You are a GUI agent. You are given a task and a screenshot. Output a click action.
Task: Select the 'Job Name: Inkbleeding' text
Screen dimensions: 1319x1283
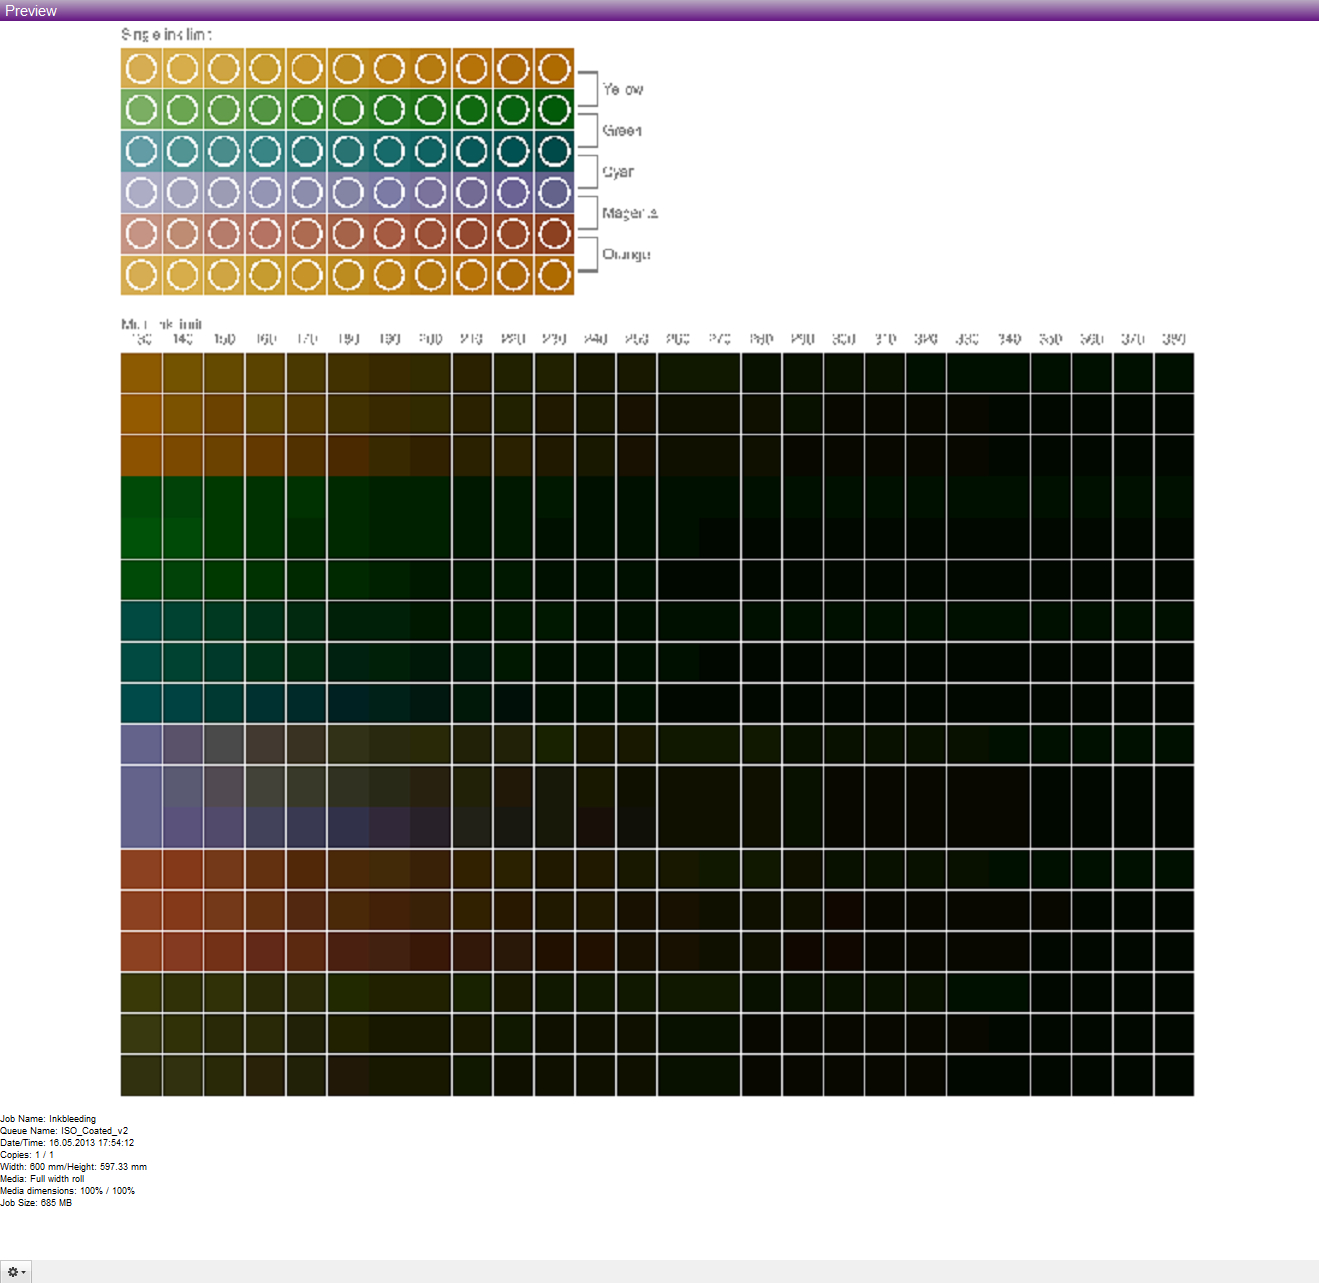click(48, 1119)
